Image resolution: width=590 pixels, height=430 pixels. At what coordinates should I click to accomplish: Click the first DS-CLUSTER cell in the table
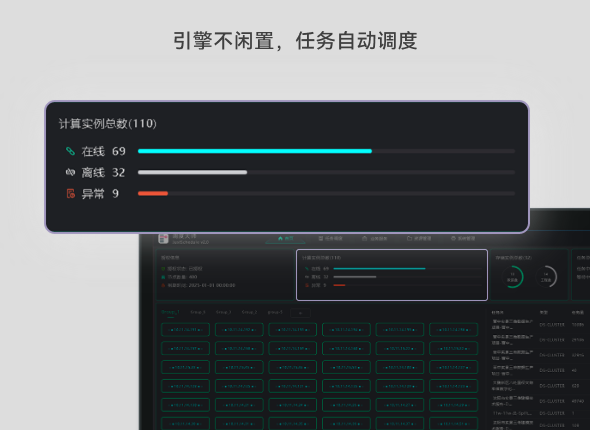[x=552, y=325]
